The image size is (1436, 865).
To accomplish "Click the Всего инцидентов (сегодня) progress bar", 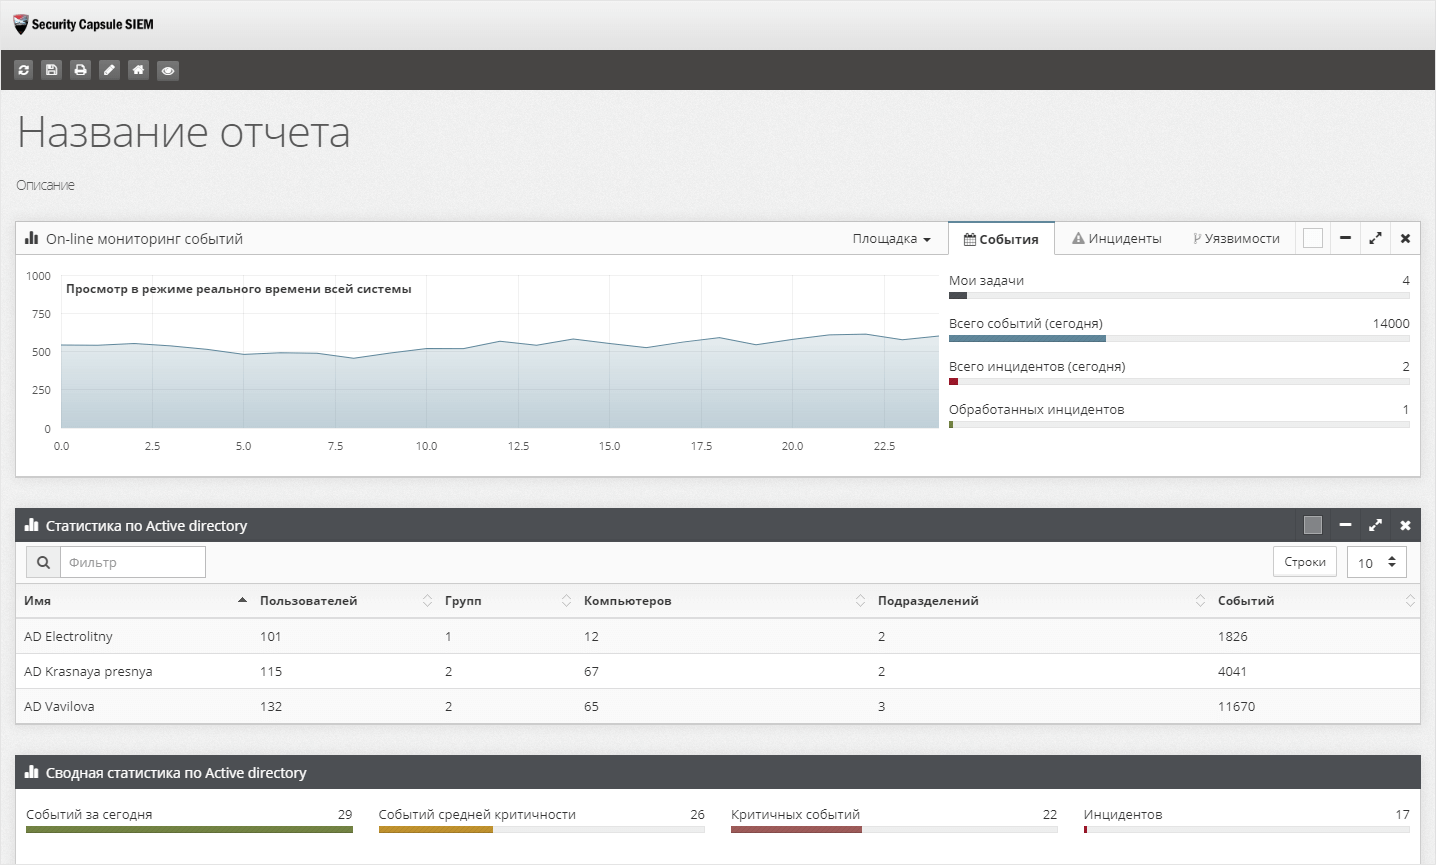I will [x=1179, y=381].
